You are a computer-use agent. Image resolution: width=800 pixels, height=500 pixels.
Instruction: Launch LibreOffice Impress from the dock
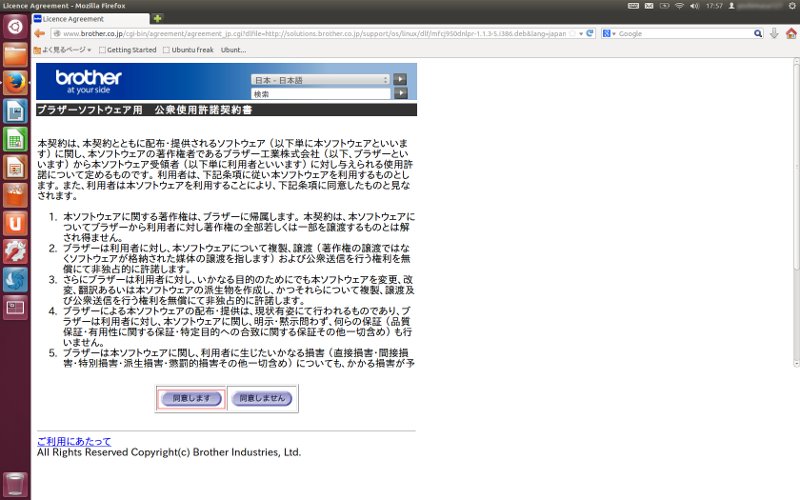tap(15, 167)
